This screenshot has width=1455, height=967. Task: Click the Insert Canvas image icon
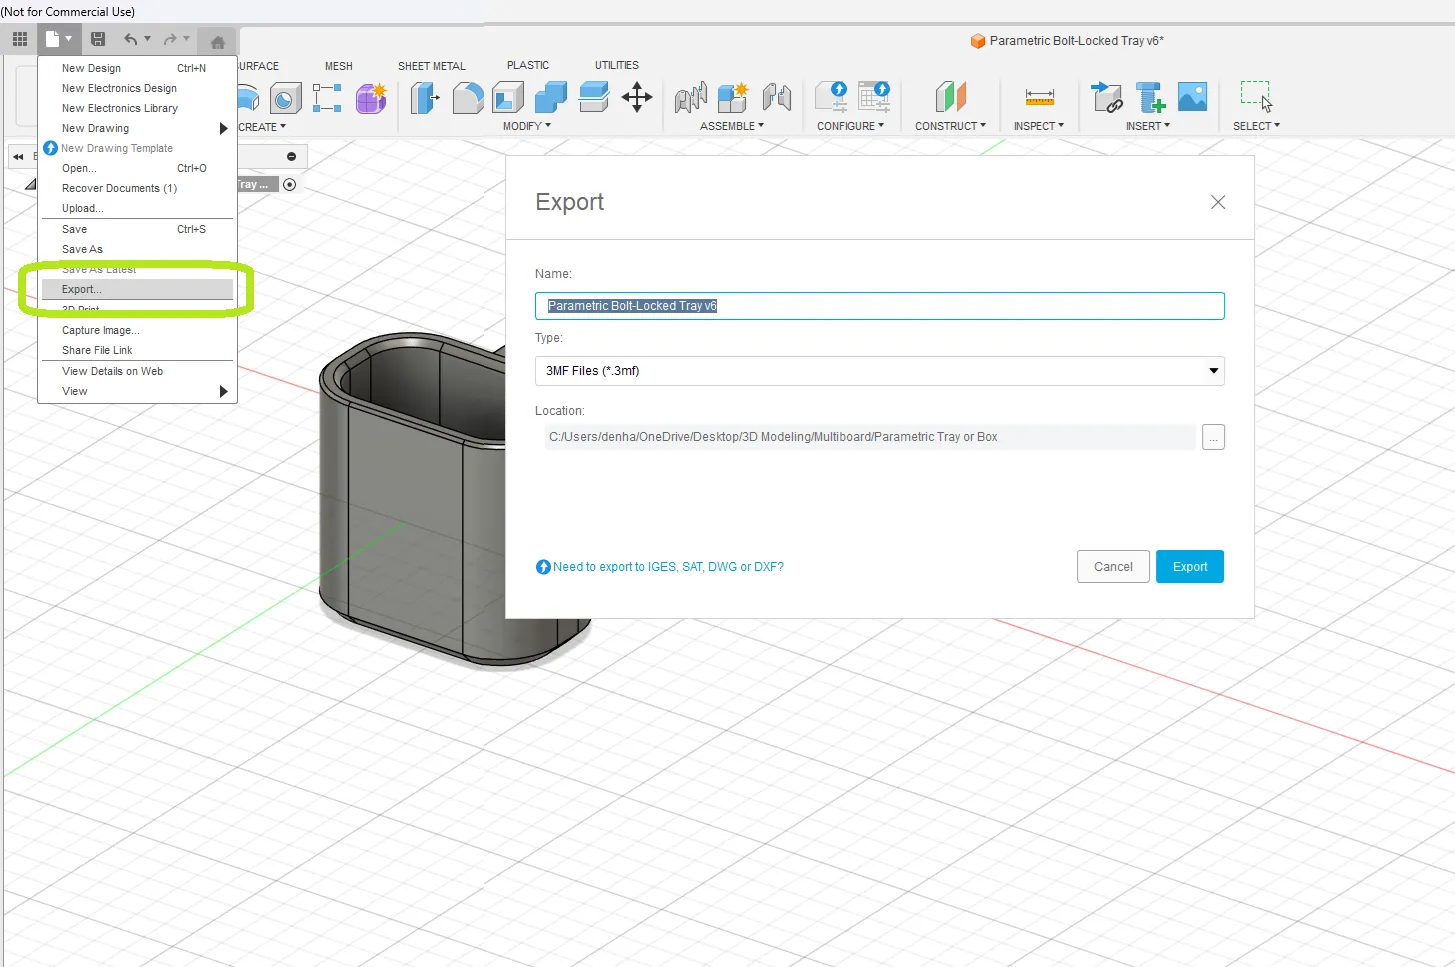point(1192,97)
